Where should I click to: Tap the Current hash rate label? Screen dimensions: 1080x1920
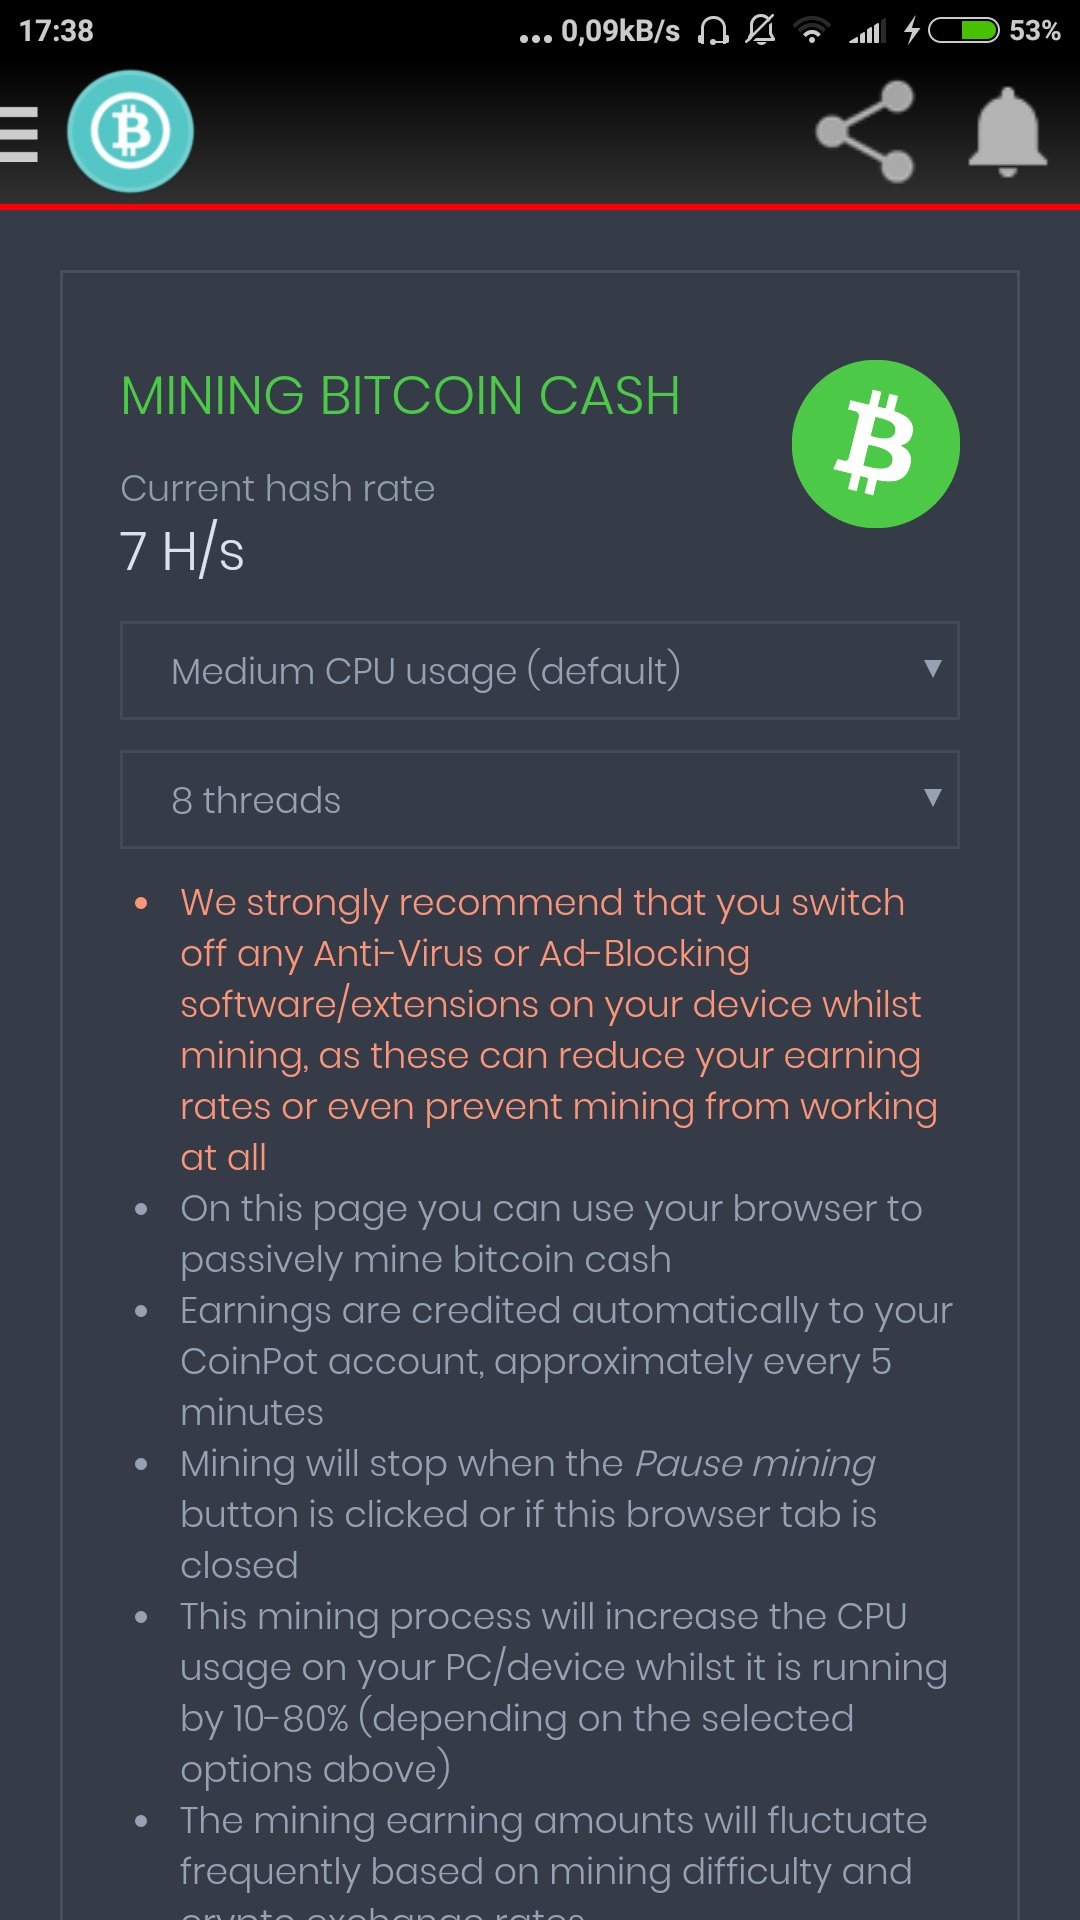(278, 489)
